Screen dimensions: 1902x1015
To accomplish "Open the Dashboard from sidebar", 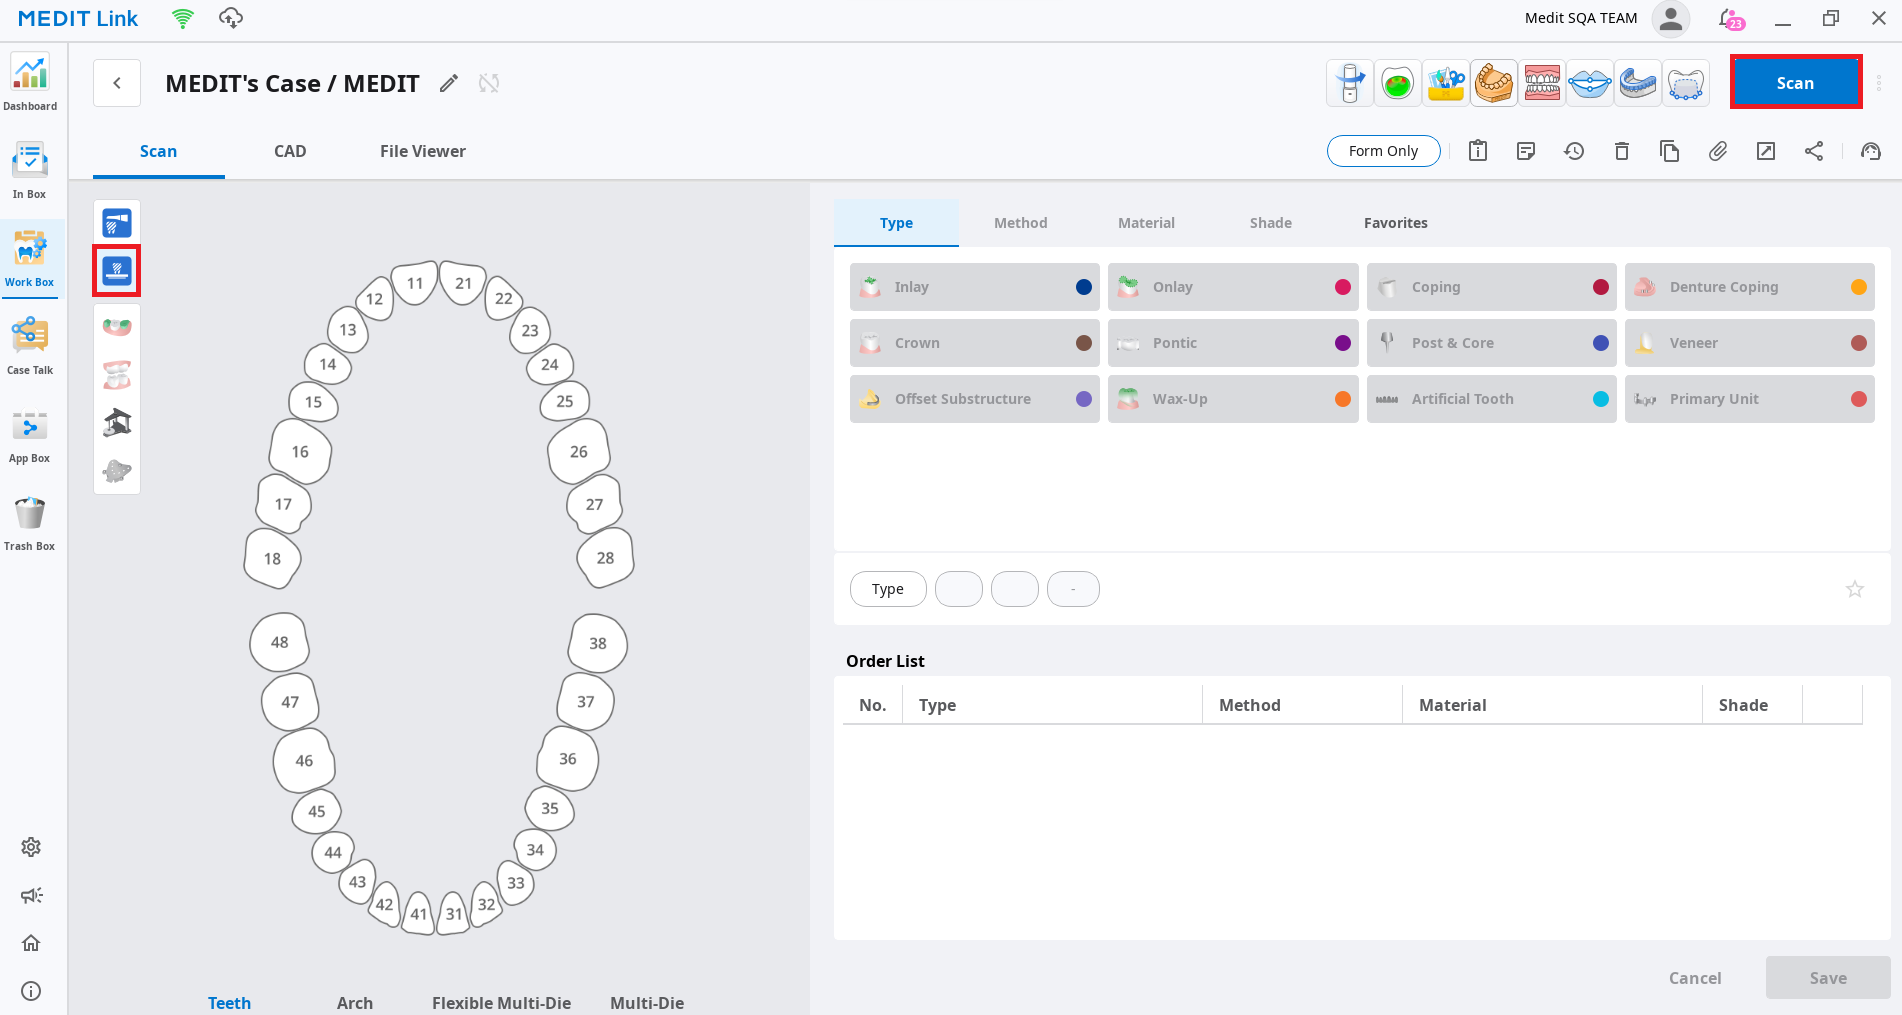I will (x=30, y=83).
